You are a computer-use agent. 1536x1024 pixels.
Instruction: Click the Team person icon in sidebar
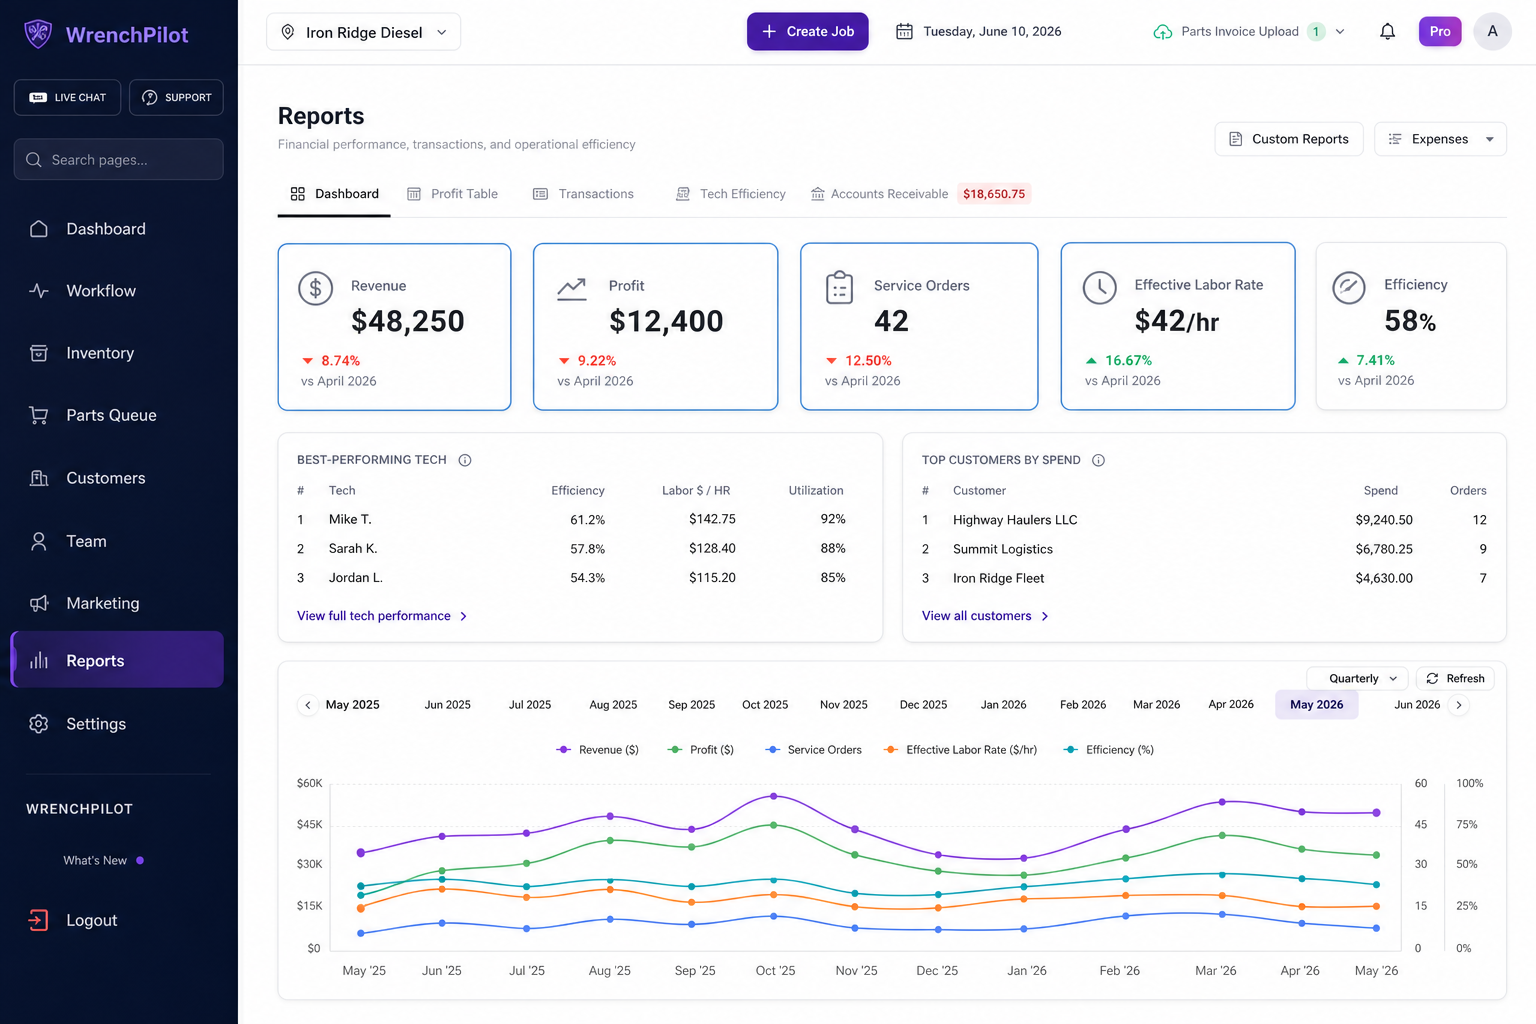coord(39,541)
